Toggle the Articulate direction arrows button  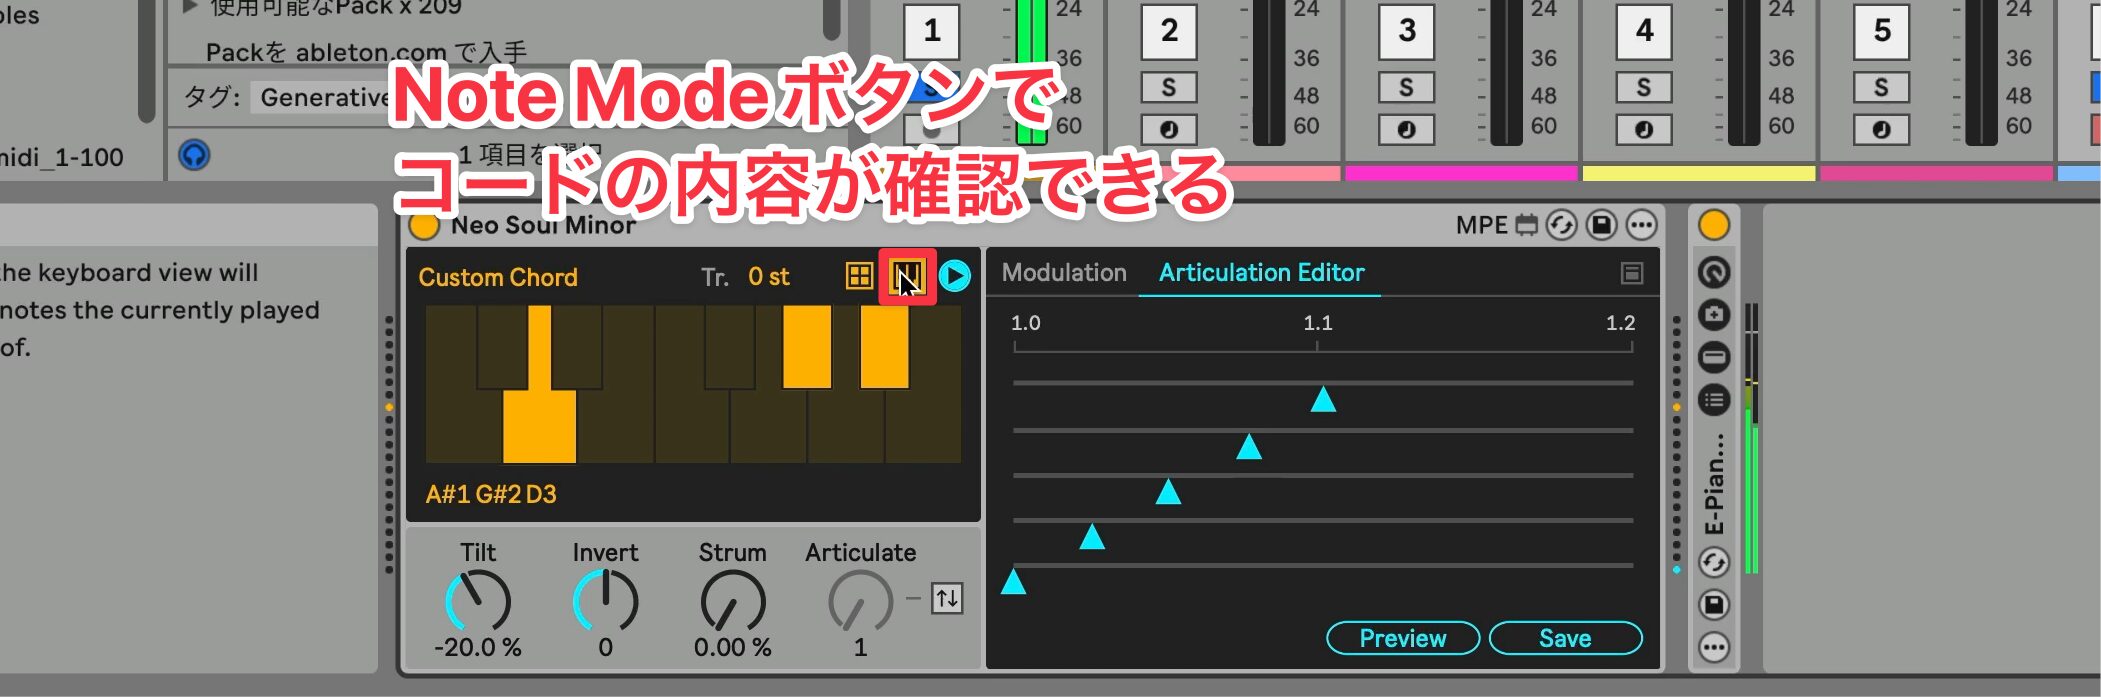pyautogui.click(x=947, y=598)
